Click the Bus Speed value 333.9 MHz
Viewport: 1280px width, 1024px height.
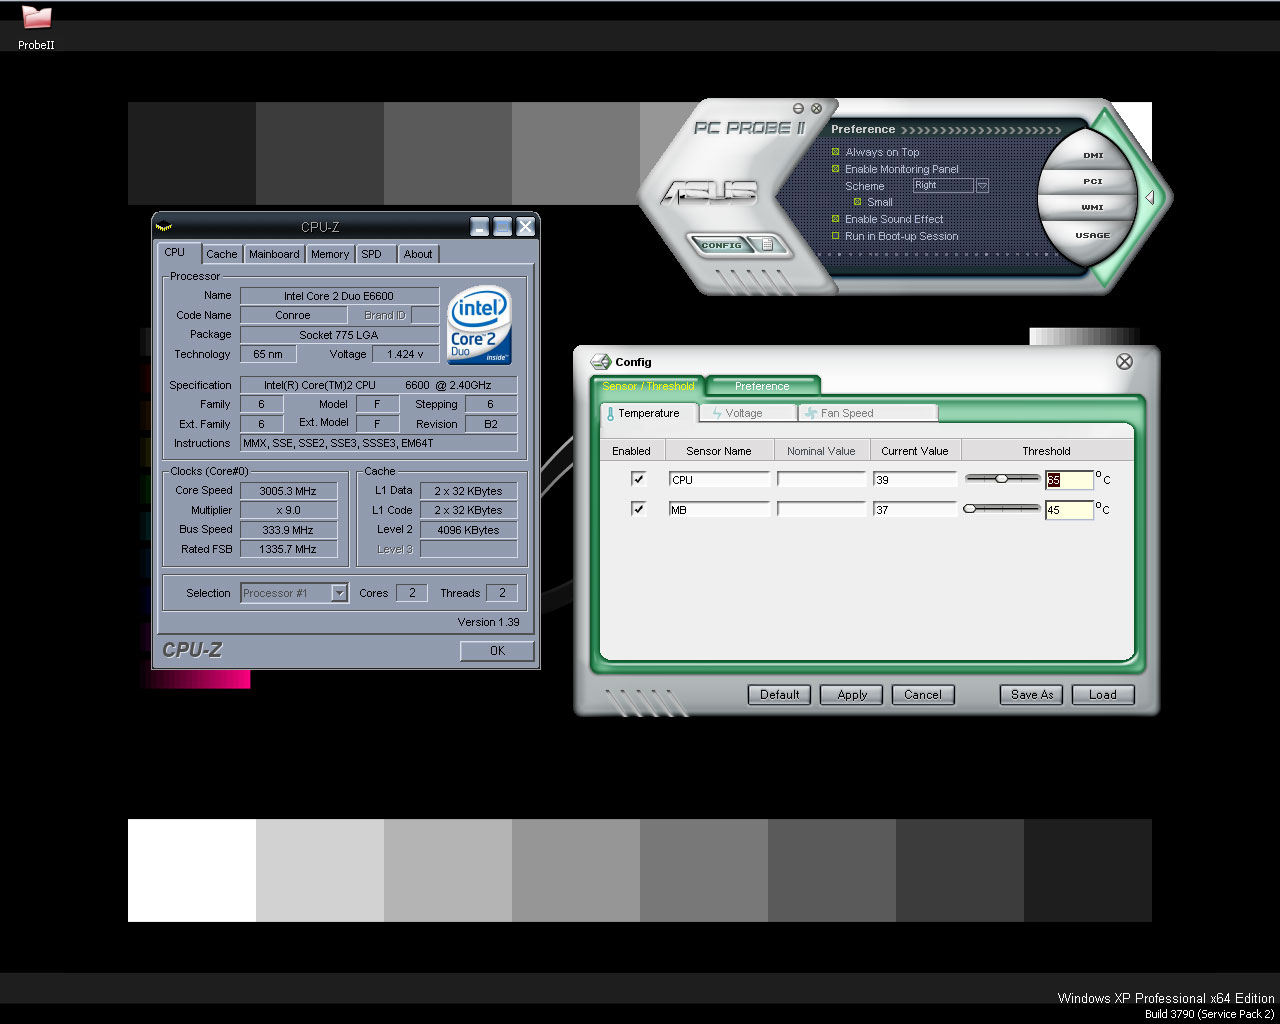[288, 530]
